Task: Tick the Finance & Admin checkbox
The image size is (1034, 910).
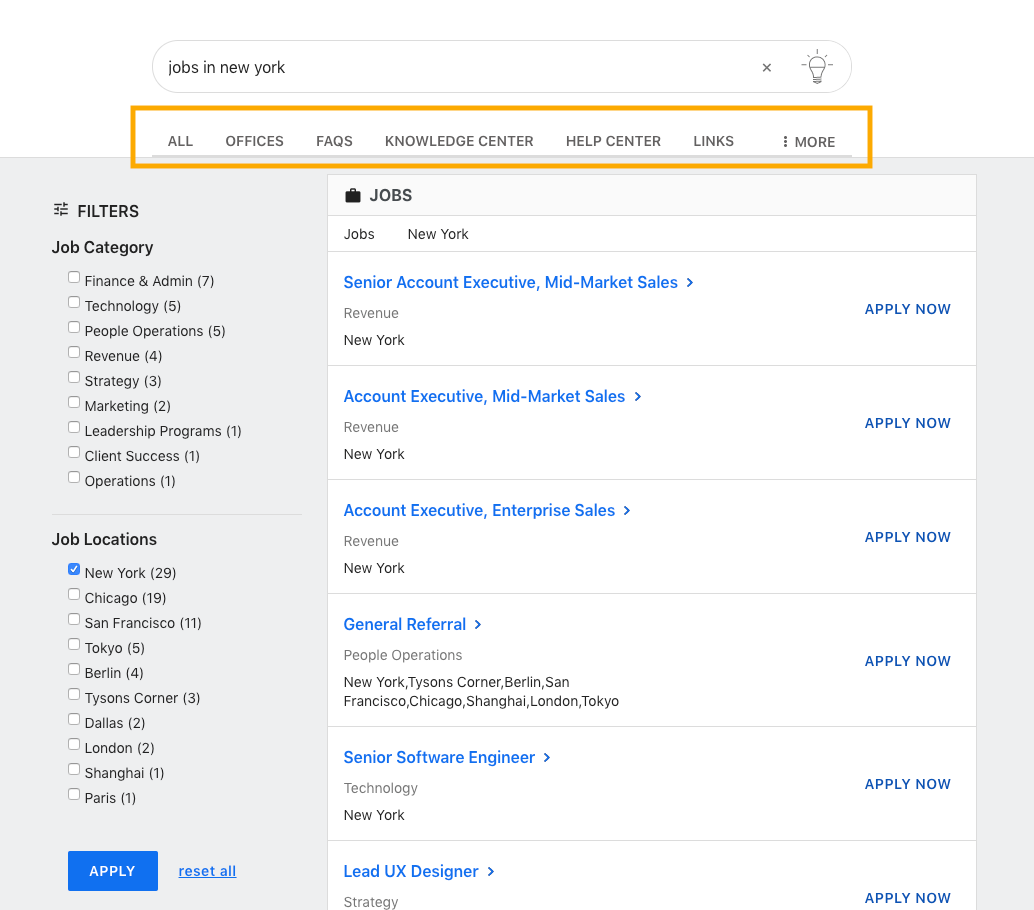Action: click(74, 278)
